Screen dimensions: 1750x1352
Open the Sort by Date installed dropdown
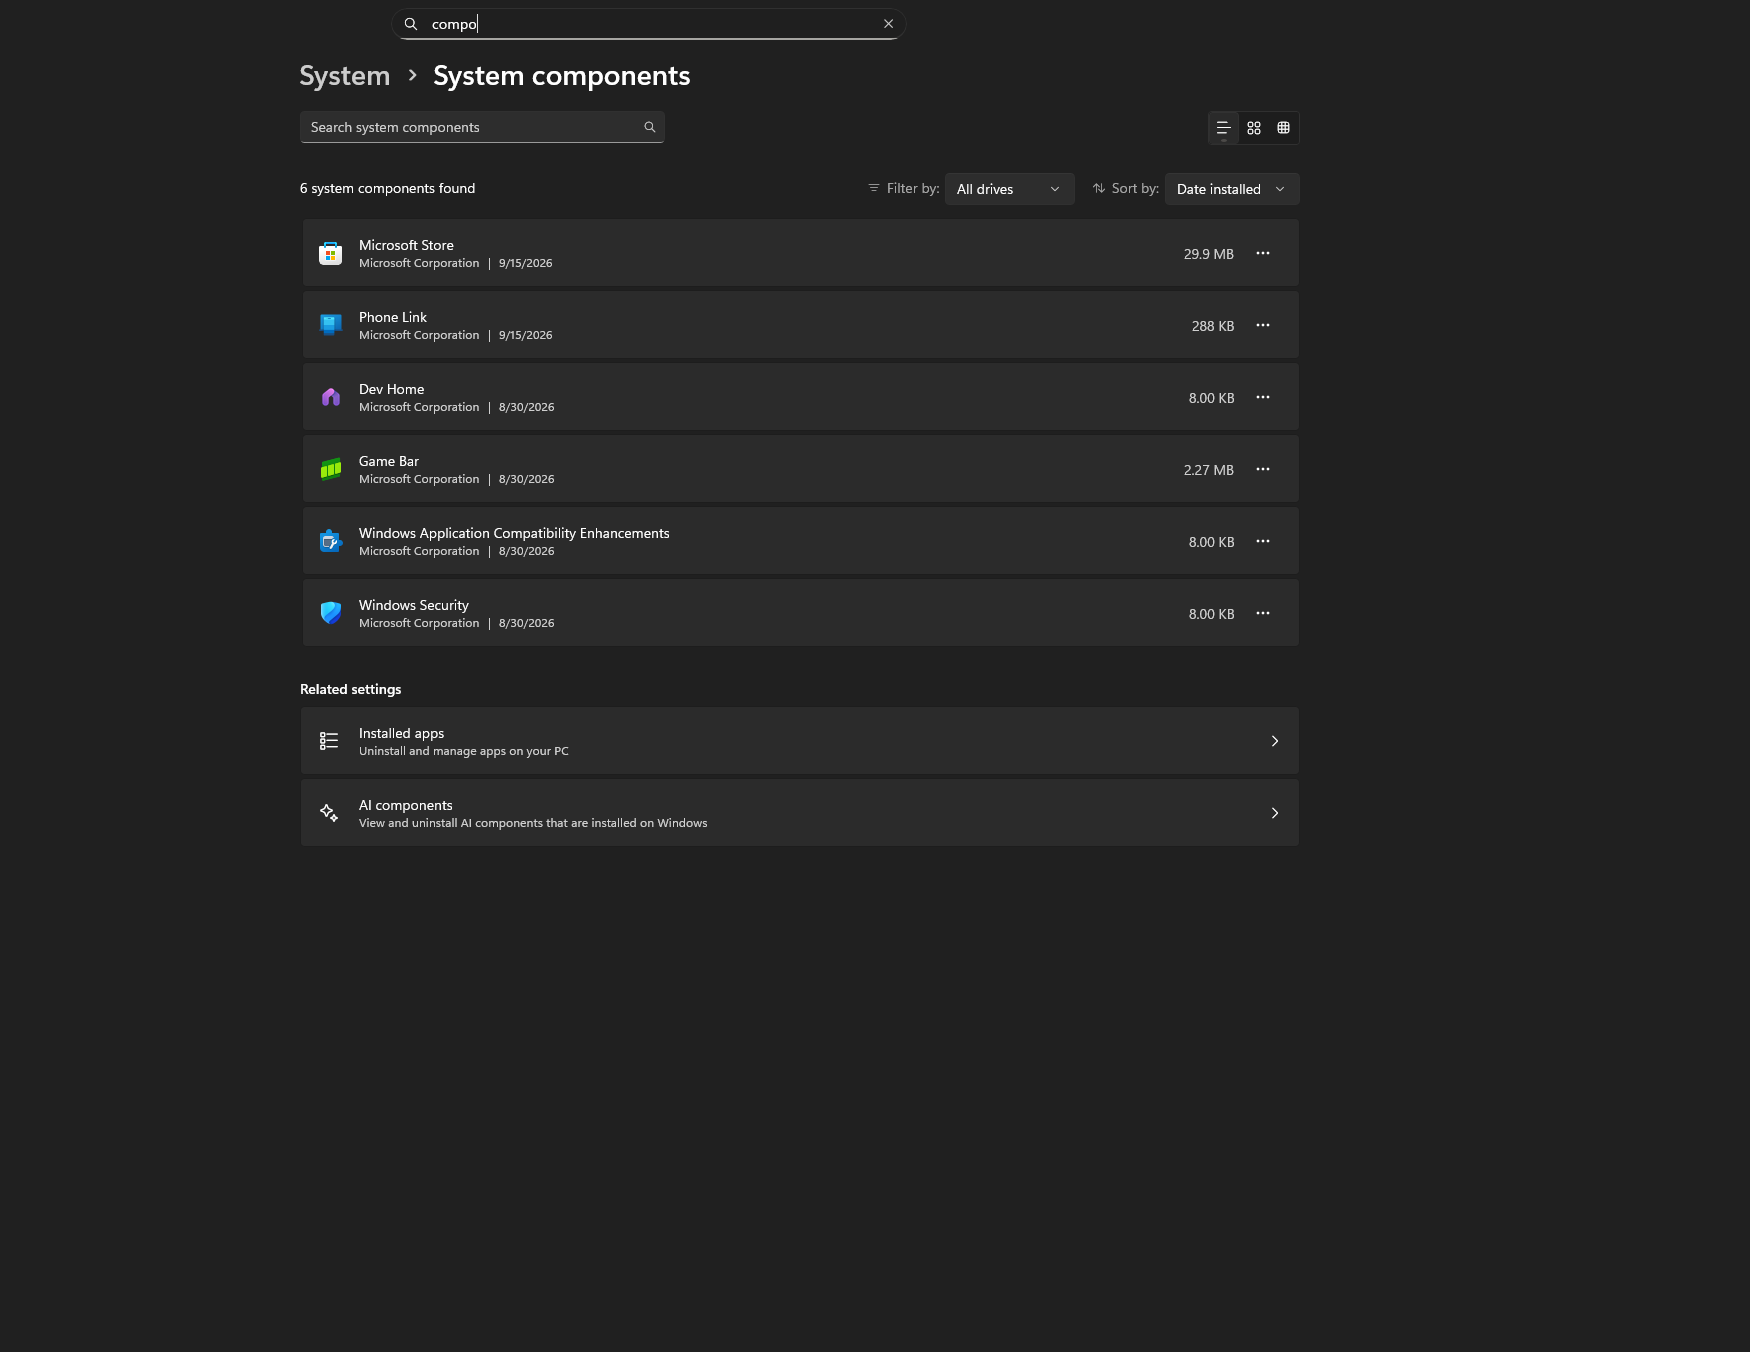(1232, 189)
